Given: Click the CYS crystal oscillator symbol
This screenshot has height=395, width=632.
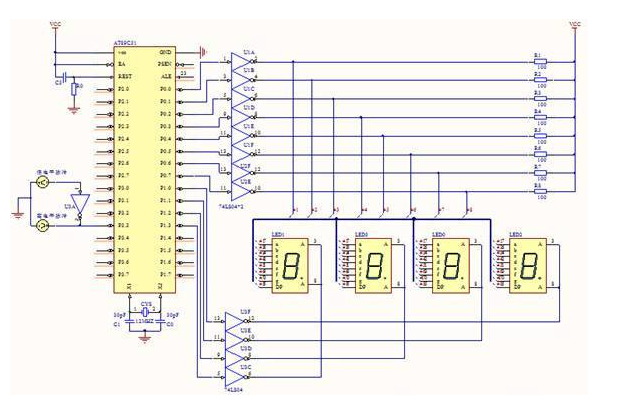Looking at the screenshot, I should pyautogui.click(x=145, y=311).
